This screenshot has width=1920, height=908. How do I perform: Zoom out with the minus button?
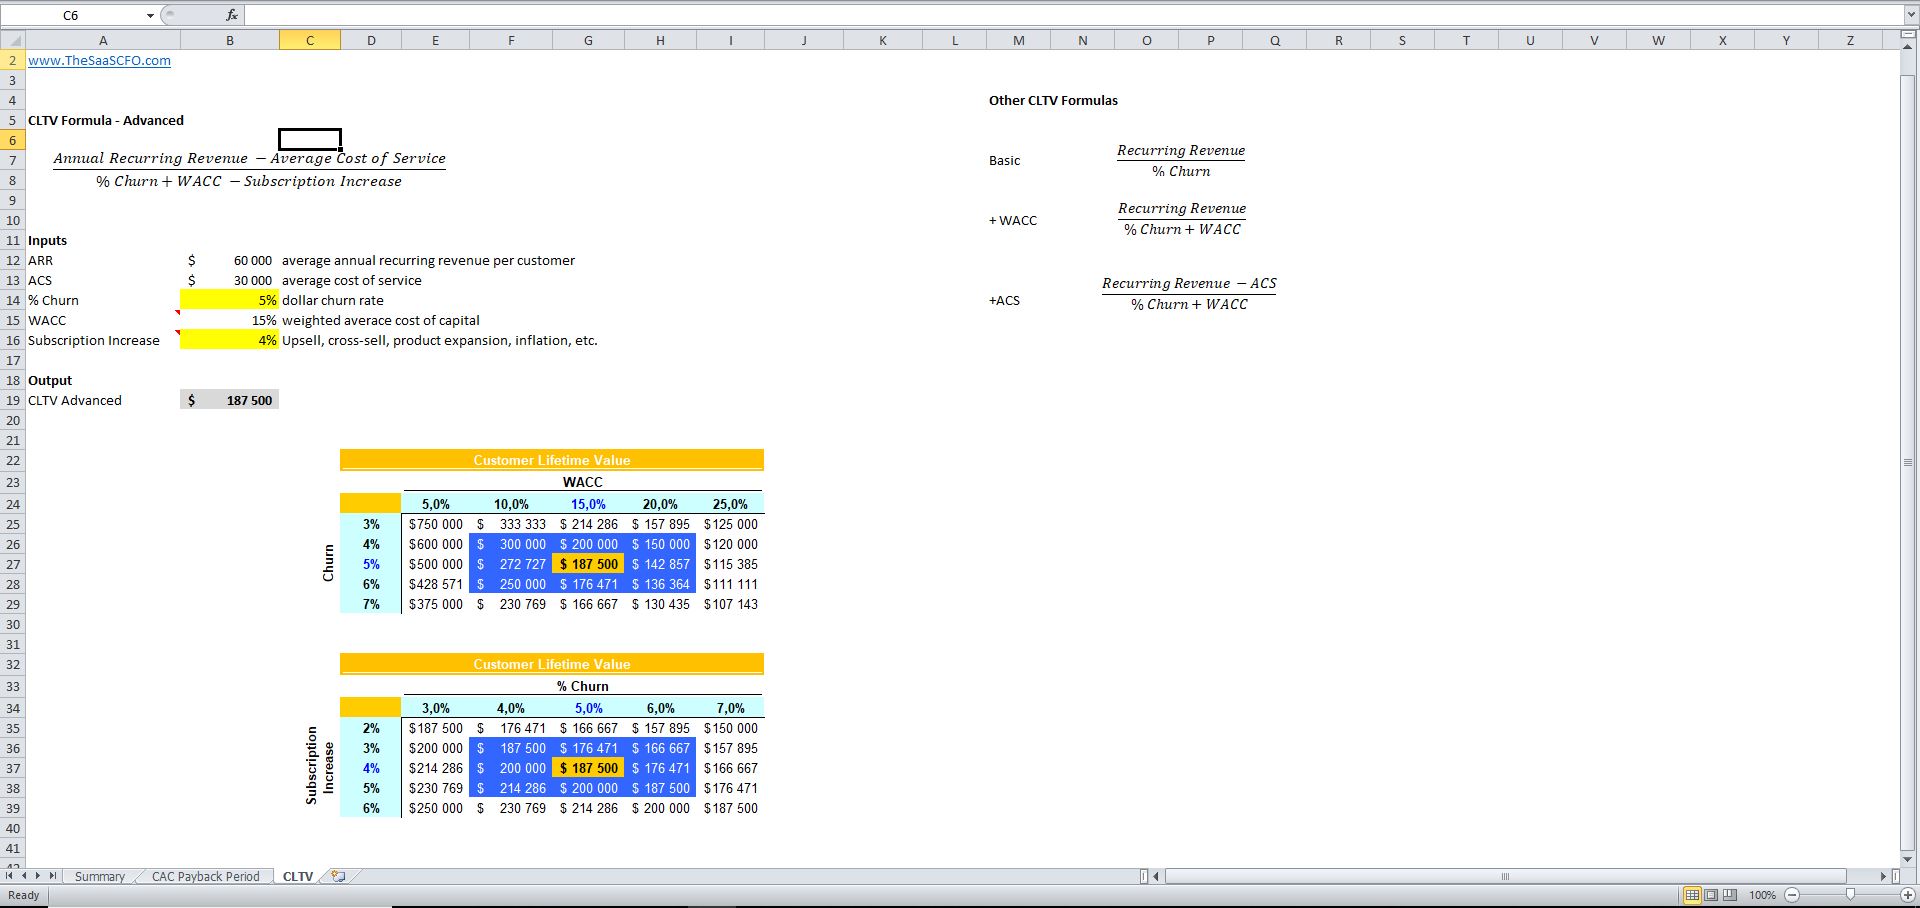pyautogui.click(x=1793, y=896)
